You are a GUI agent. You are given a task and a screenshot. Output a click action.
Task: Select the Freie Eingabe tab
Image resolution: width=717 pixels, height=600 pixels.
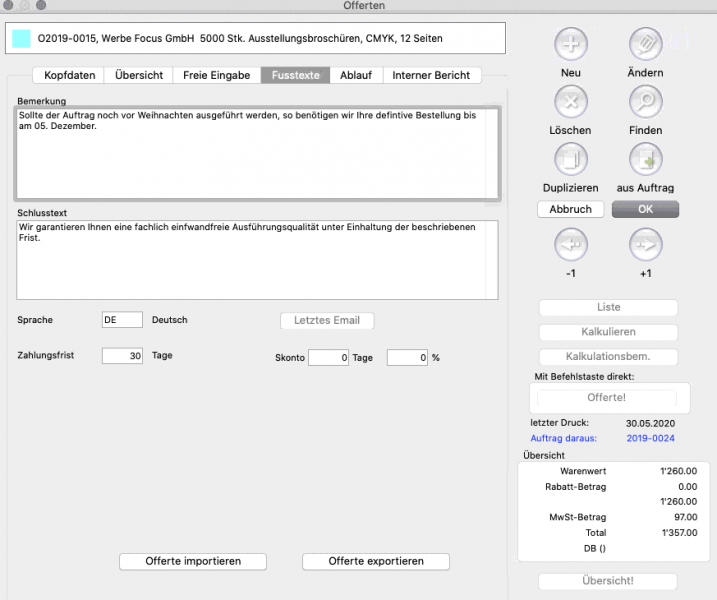(x=216, y=75)
